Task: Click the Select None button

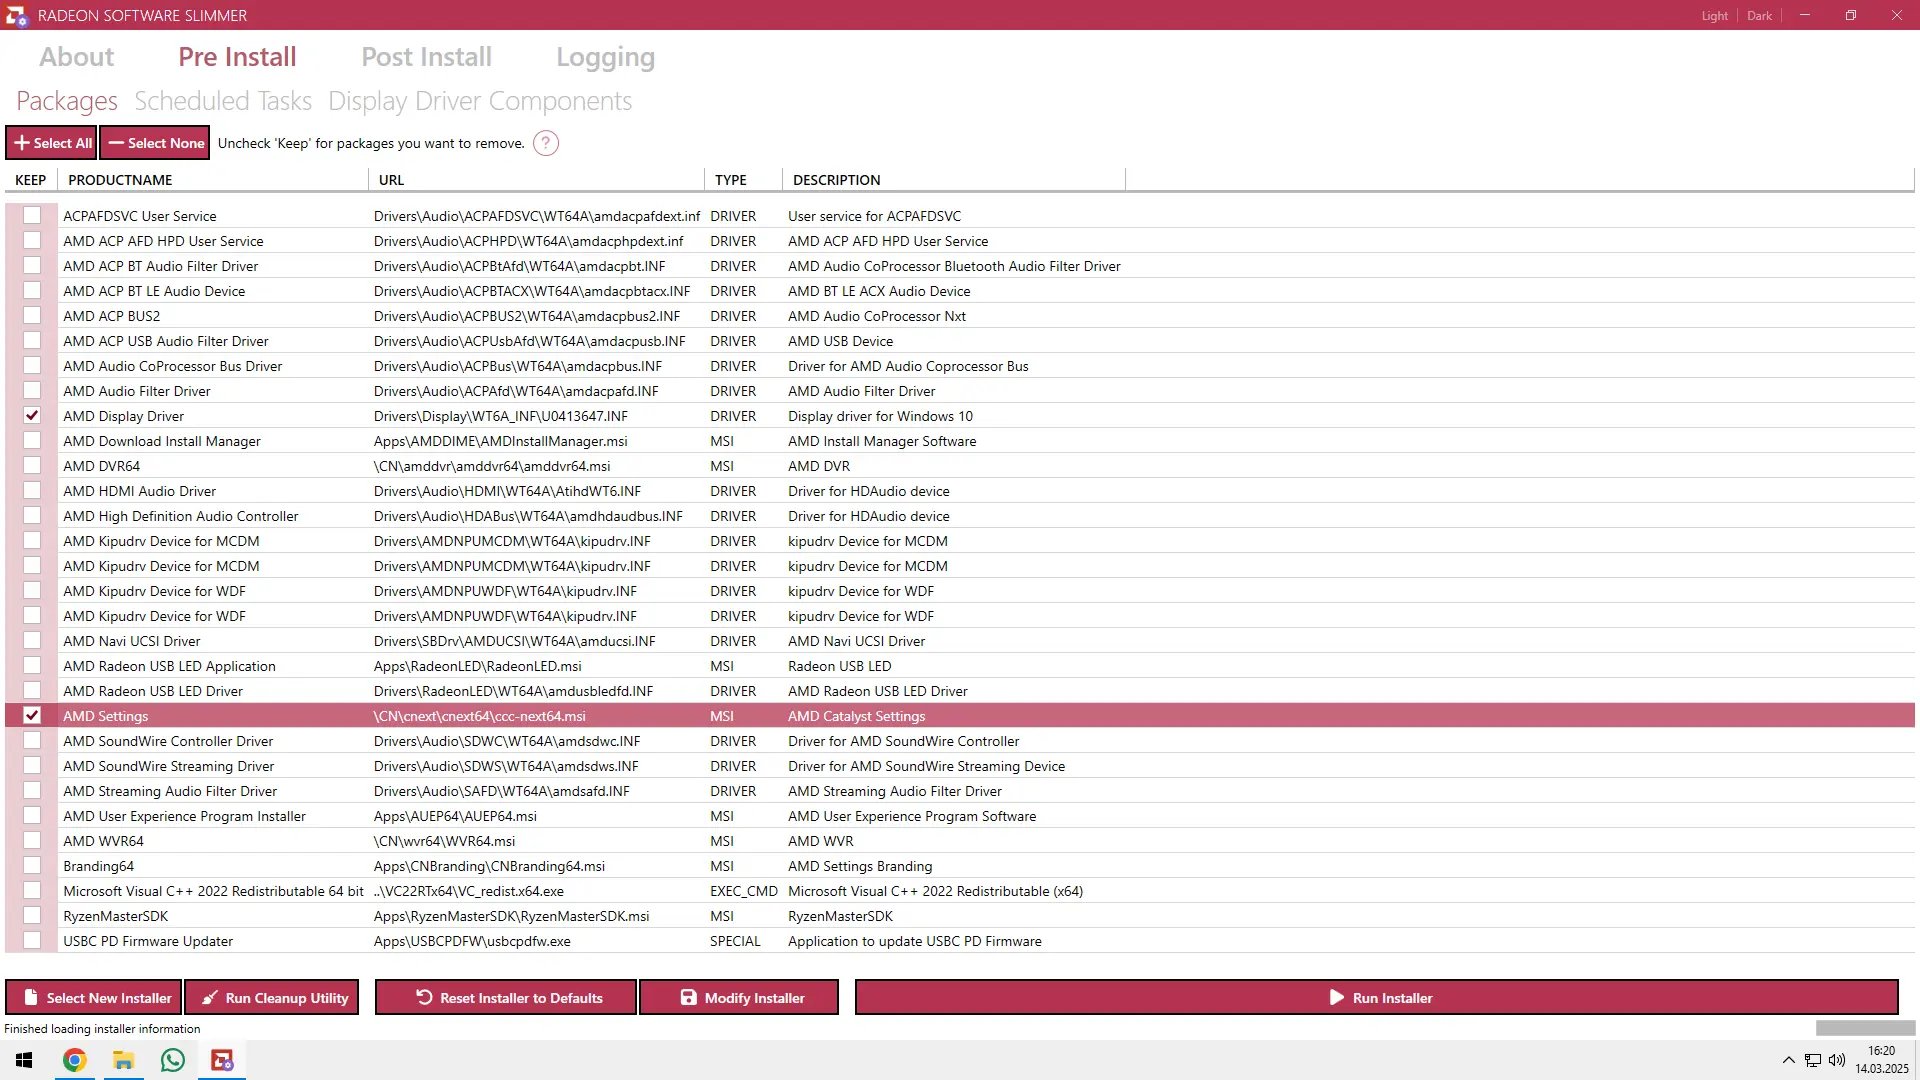Action: tap(155, 143)
